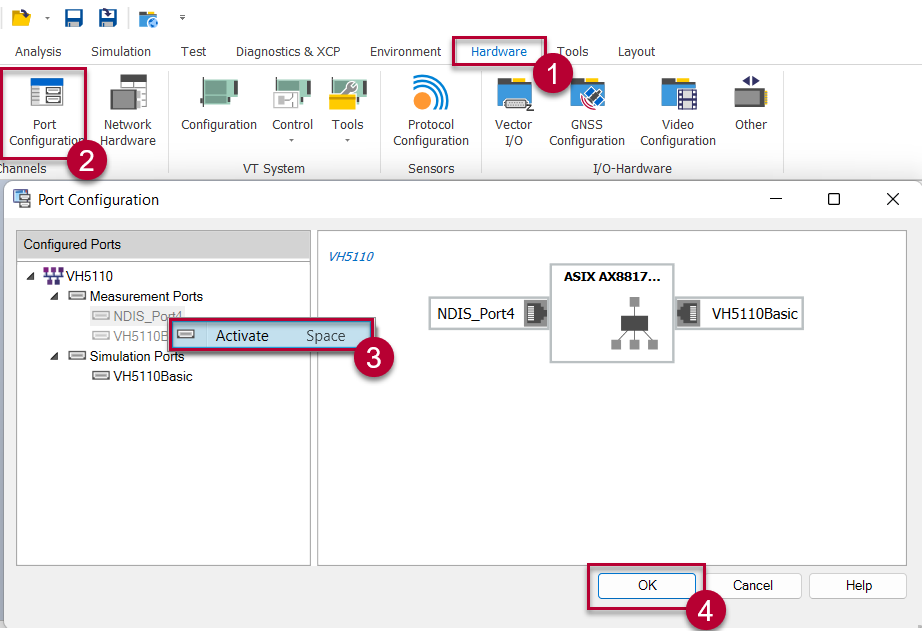The width and height of the screenshot is (922, 631).
Task: Select VH5110Basic under Simulation Ports
Action: pyautogui.click(x=152, y=376)
